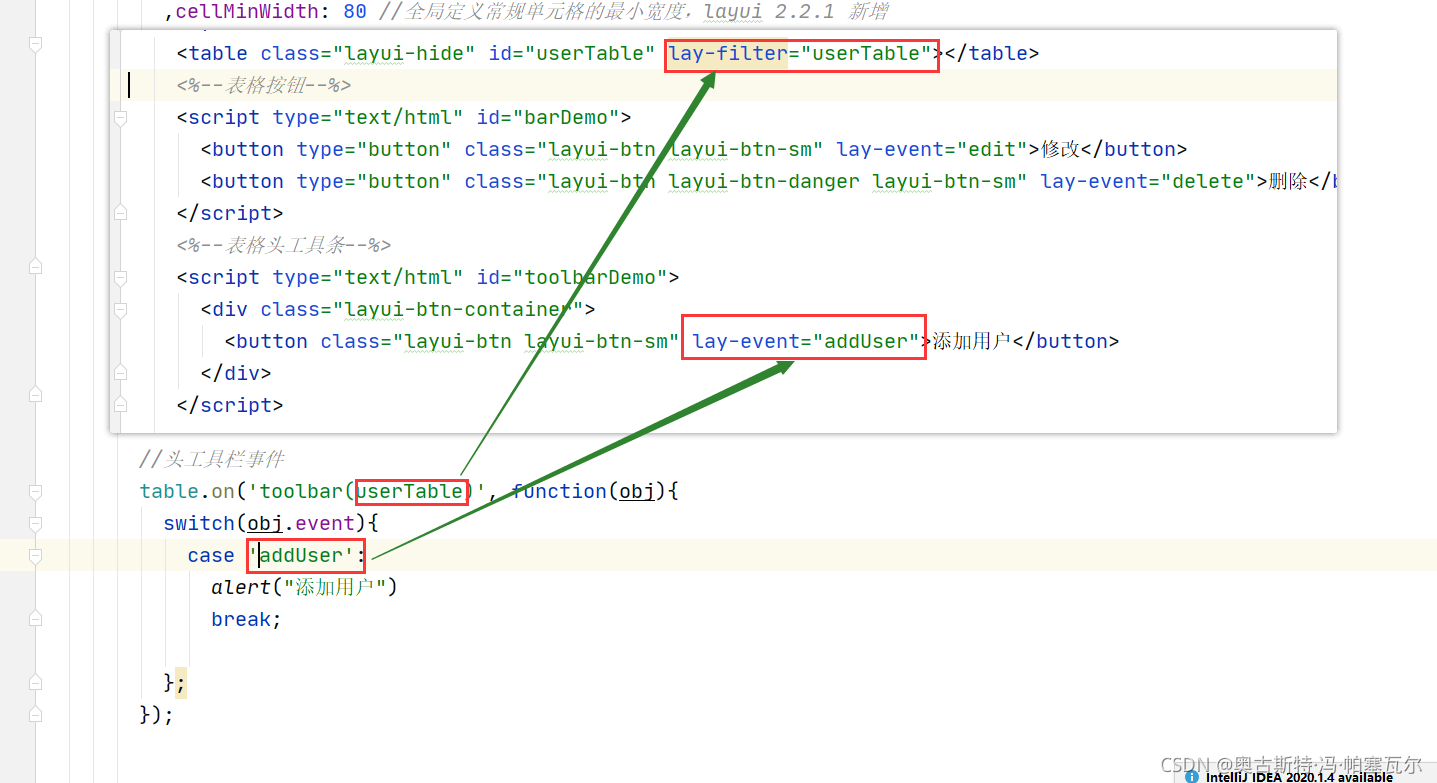This screenshot has width=1437, height=783.
Task: Click the 修改 button label text
Action: pyautogui.click(x=1061, y=149)
